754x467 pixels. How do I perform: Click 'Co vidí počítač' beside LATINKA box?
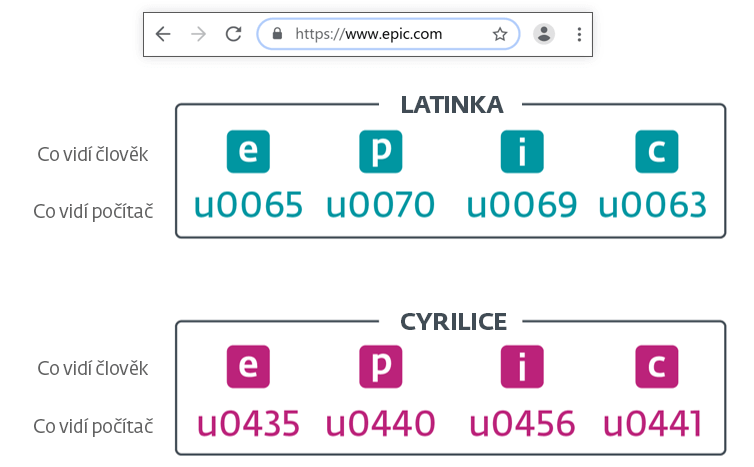point(93,211)
